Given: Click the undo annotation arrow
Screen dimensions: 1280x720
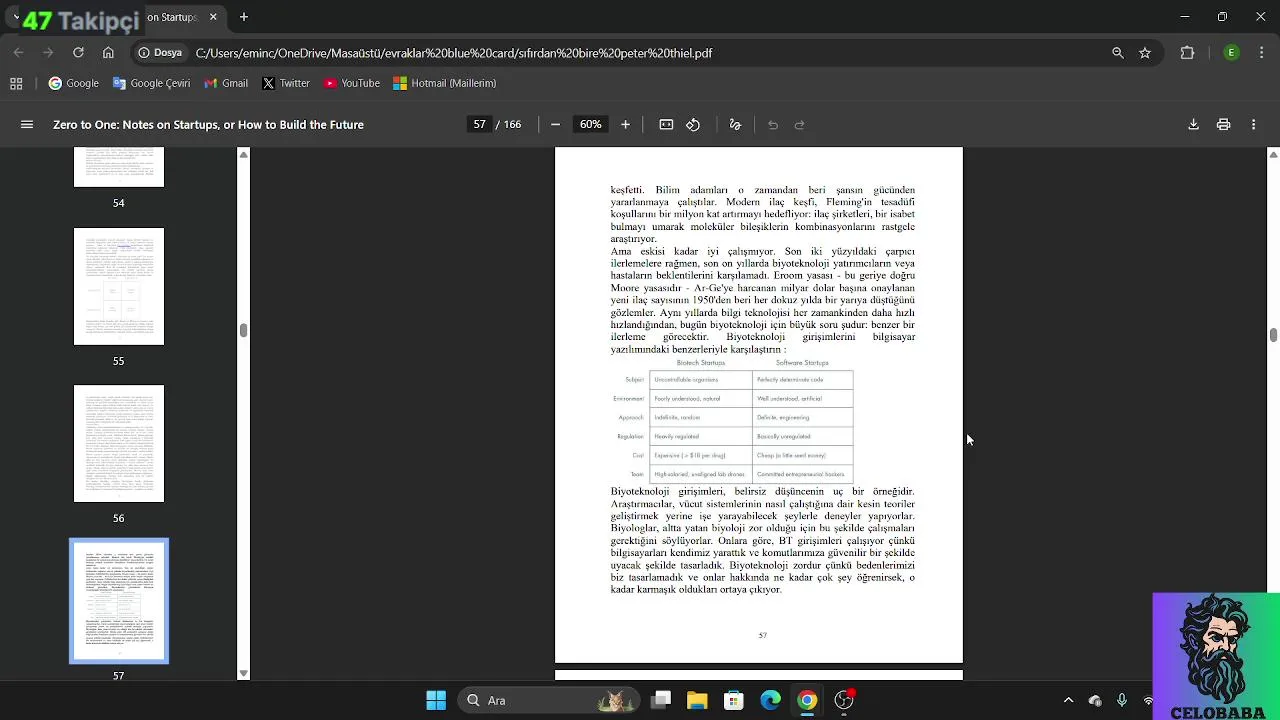Looking at the screenshot, I should [x=773, y=125].
